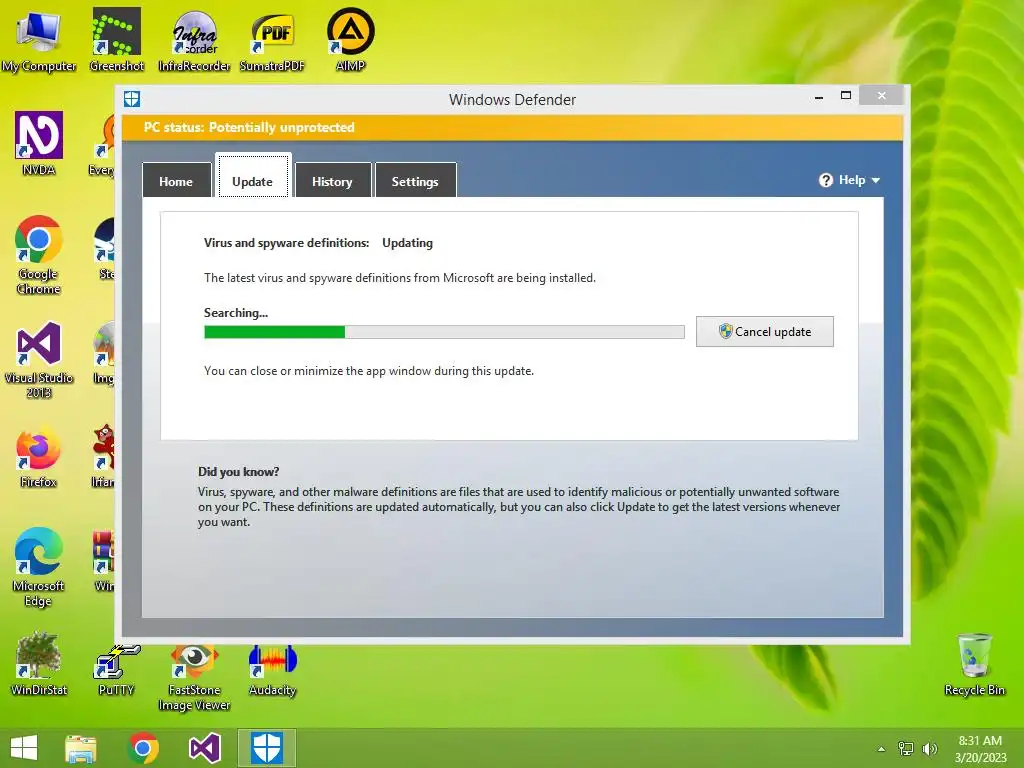Viewport: 1024px width, 768px height.
Task: Click 'Virus and spyware definitions:' label
Action: (287, 243)
